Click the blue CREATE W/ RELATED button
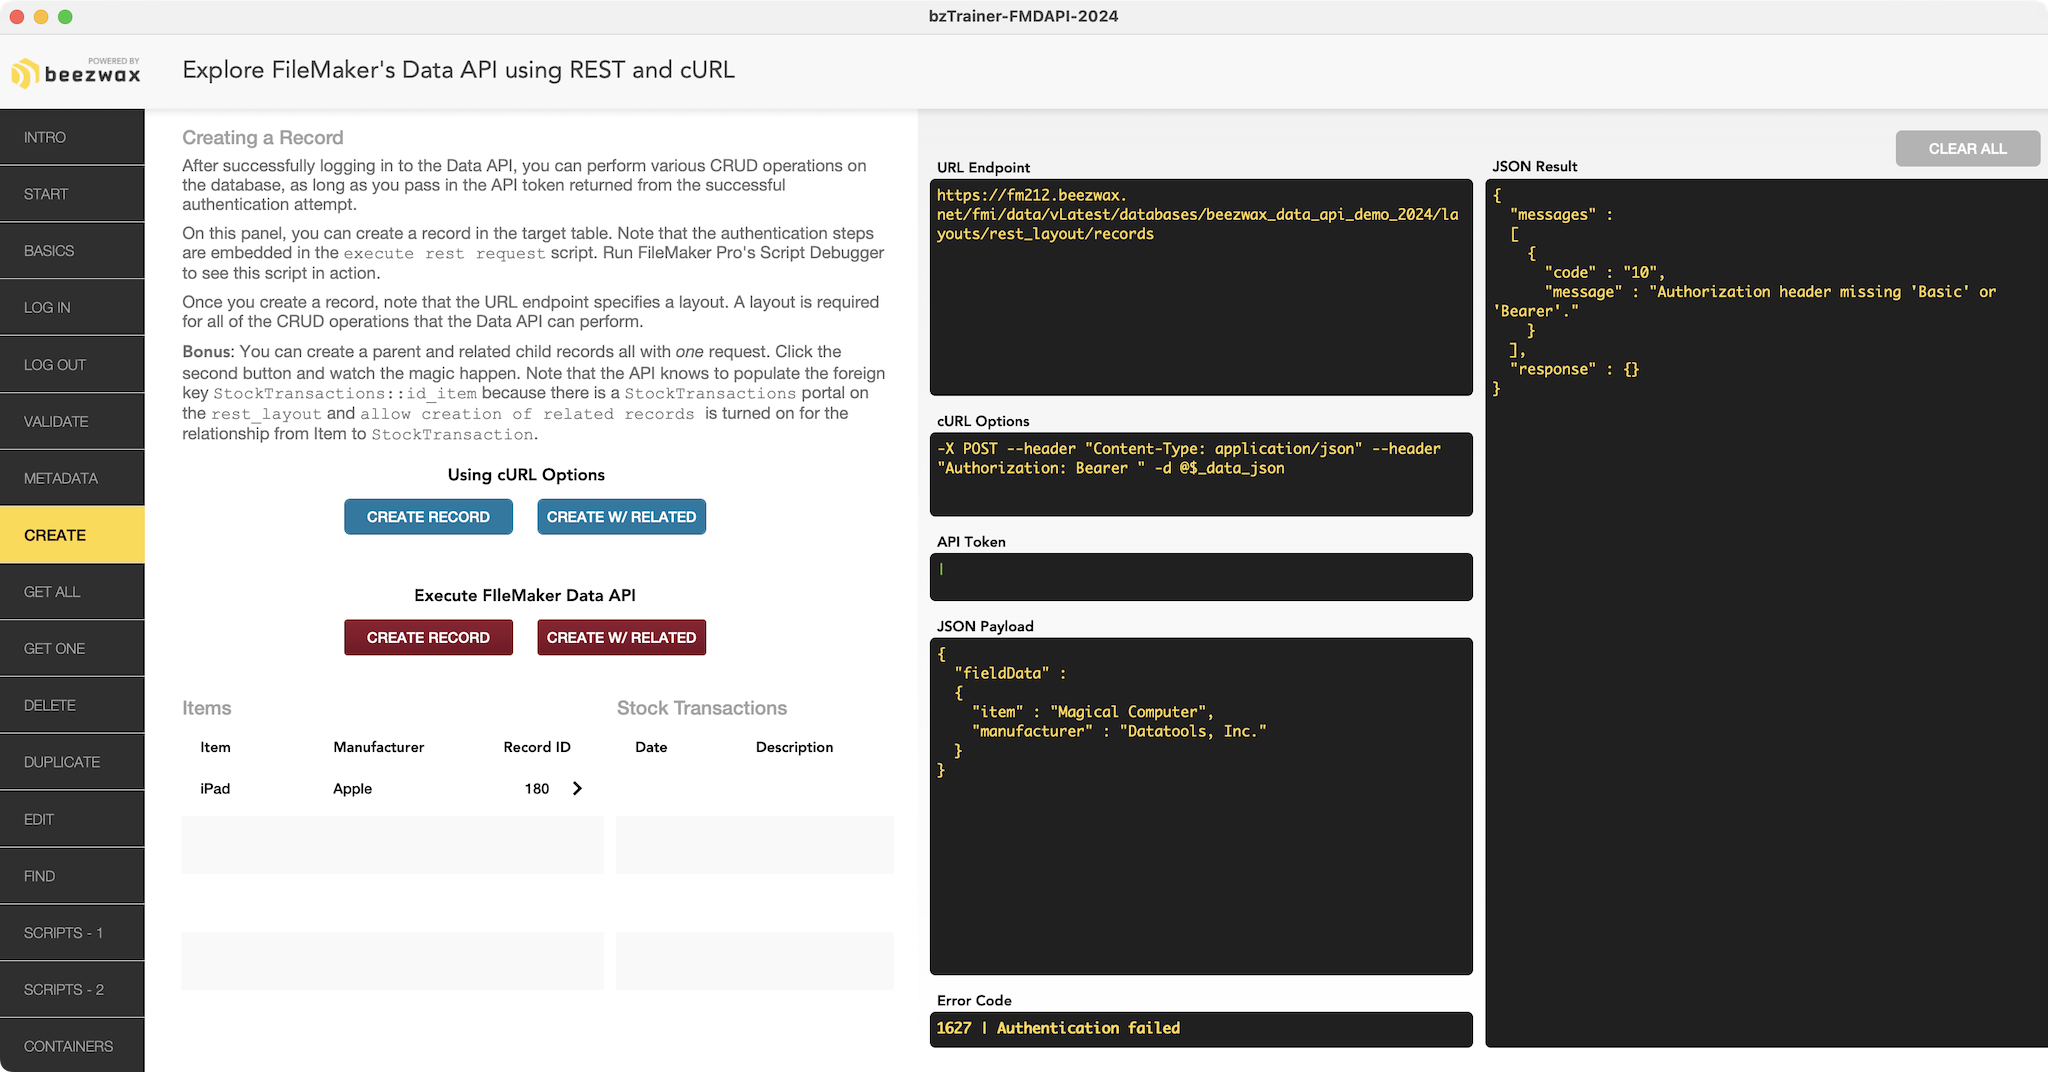 (621, 517)
